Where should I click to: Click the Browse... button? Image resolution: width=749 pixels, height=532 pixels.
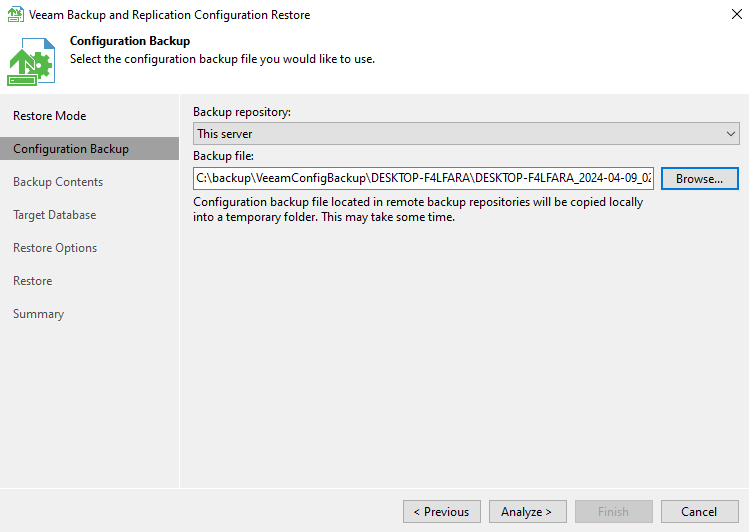pyautogui.click(x=700, y=179)
